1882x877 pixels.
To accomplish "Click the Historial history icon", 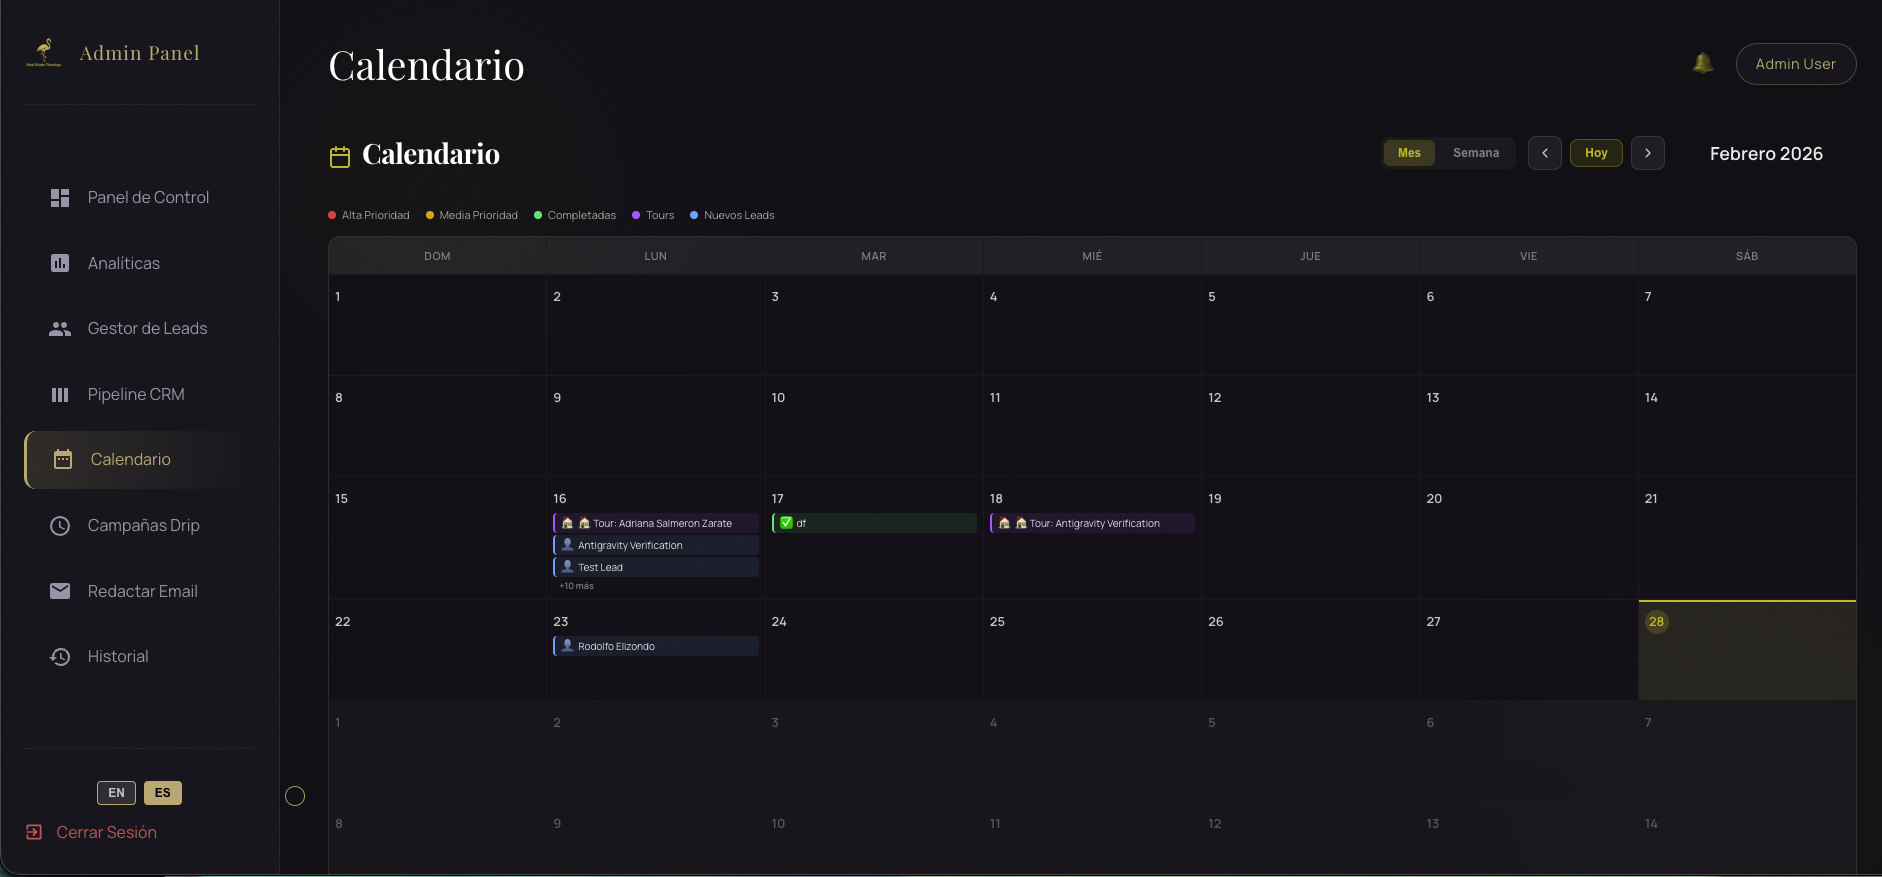I will (60, 657).
